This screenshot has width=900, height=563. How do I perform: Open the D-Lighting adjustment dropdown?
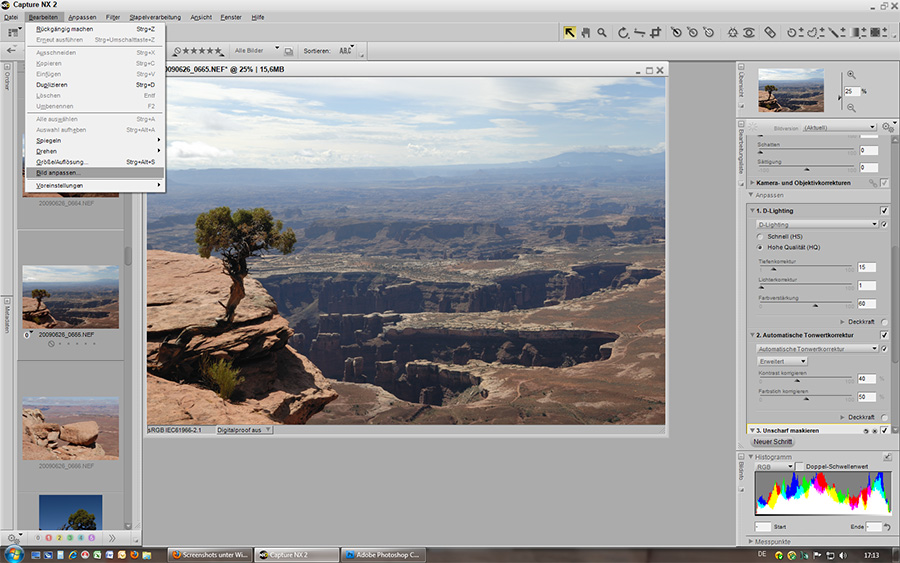pyautogui.click(x=817, y=224)
